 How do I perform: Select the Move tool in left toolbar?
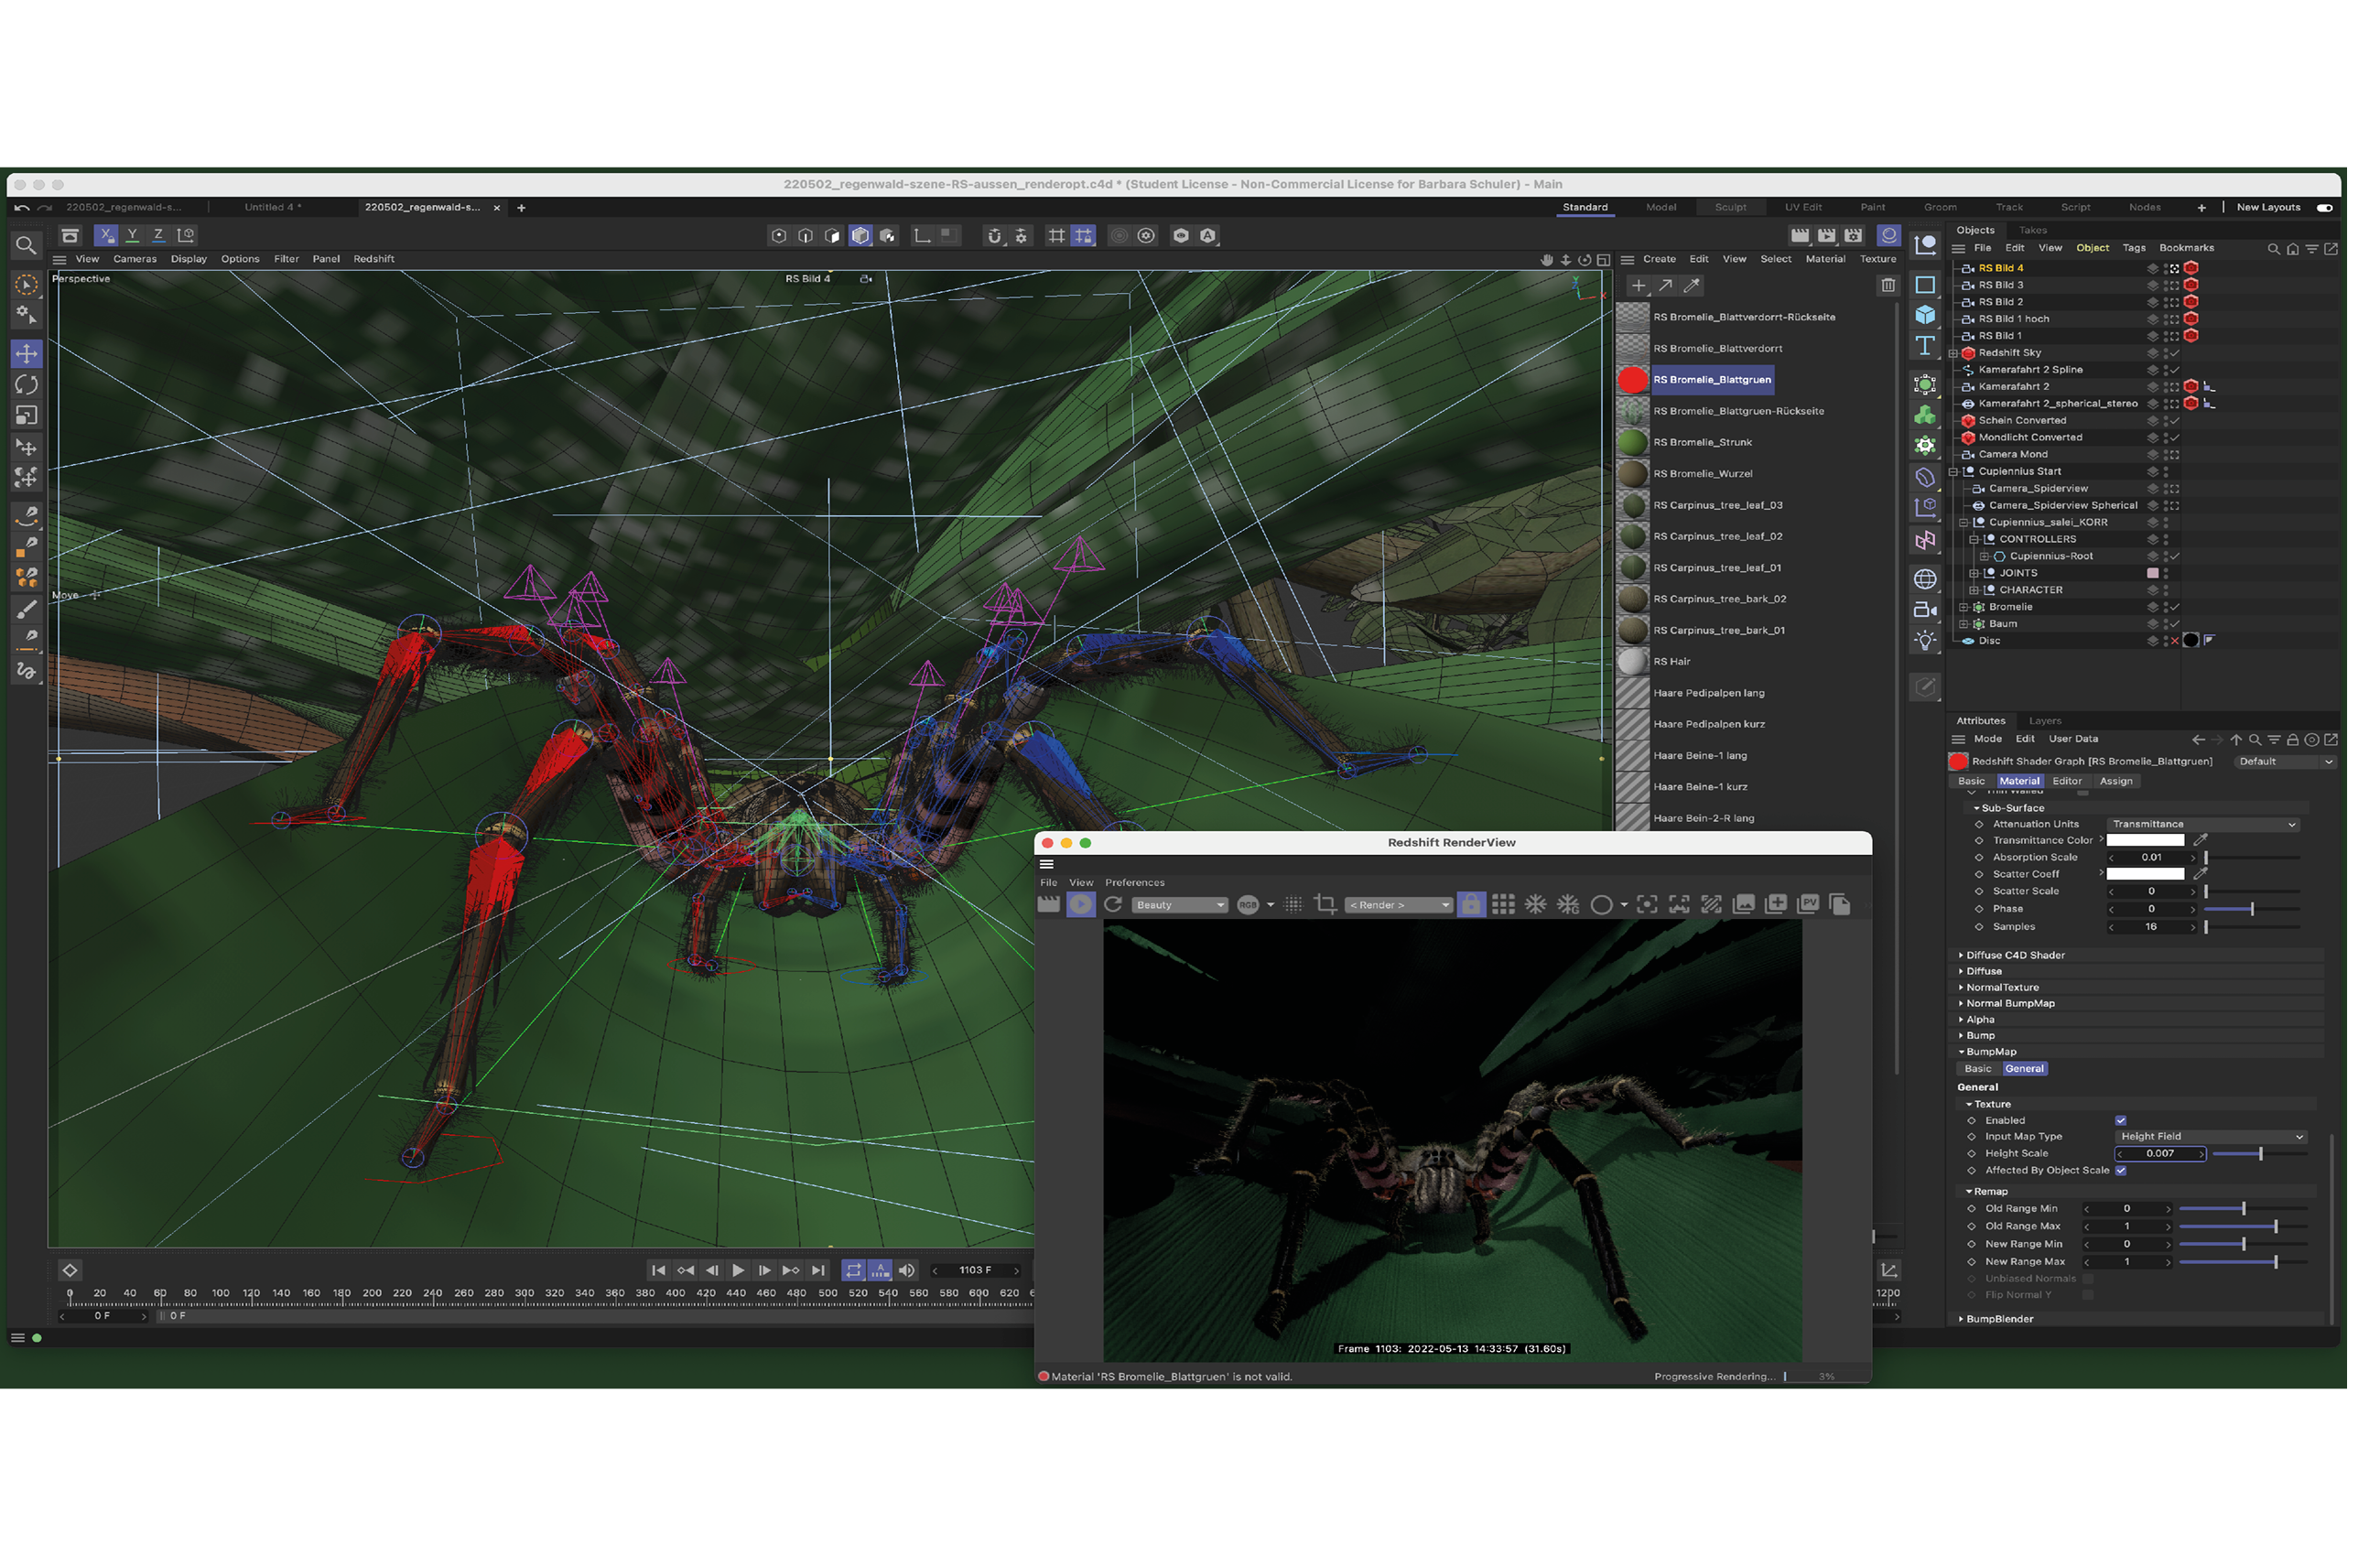click(x=27, y=355)
